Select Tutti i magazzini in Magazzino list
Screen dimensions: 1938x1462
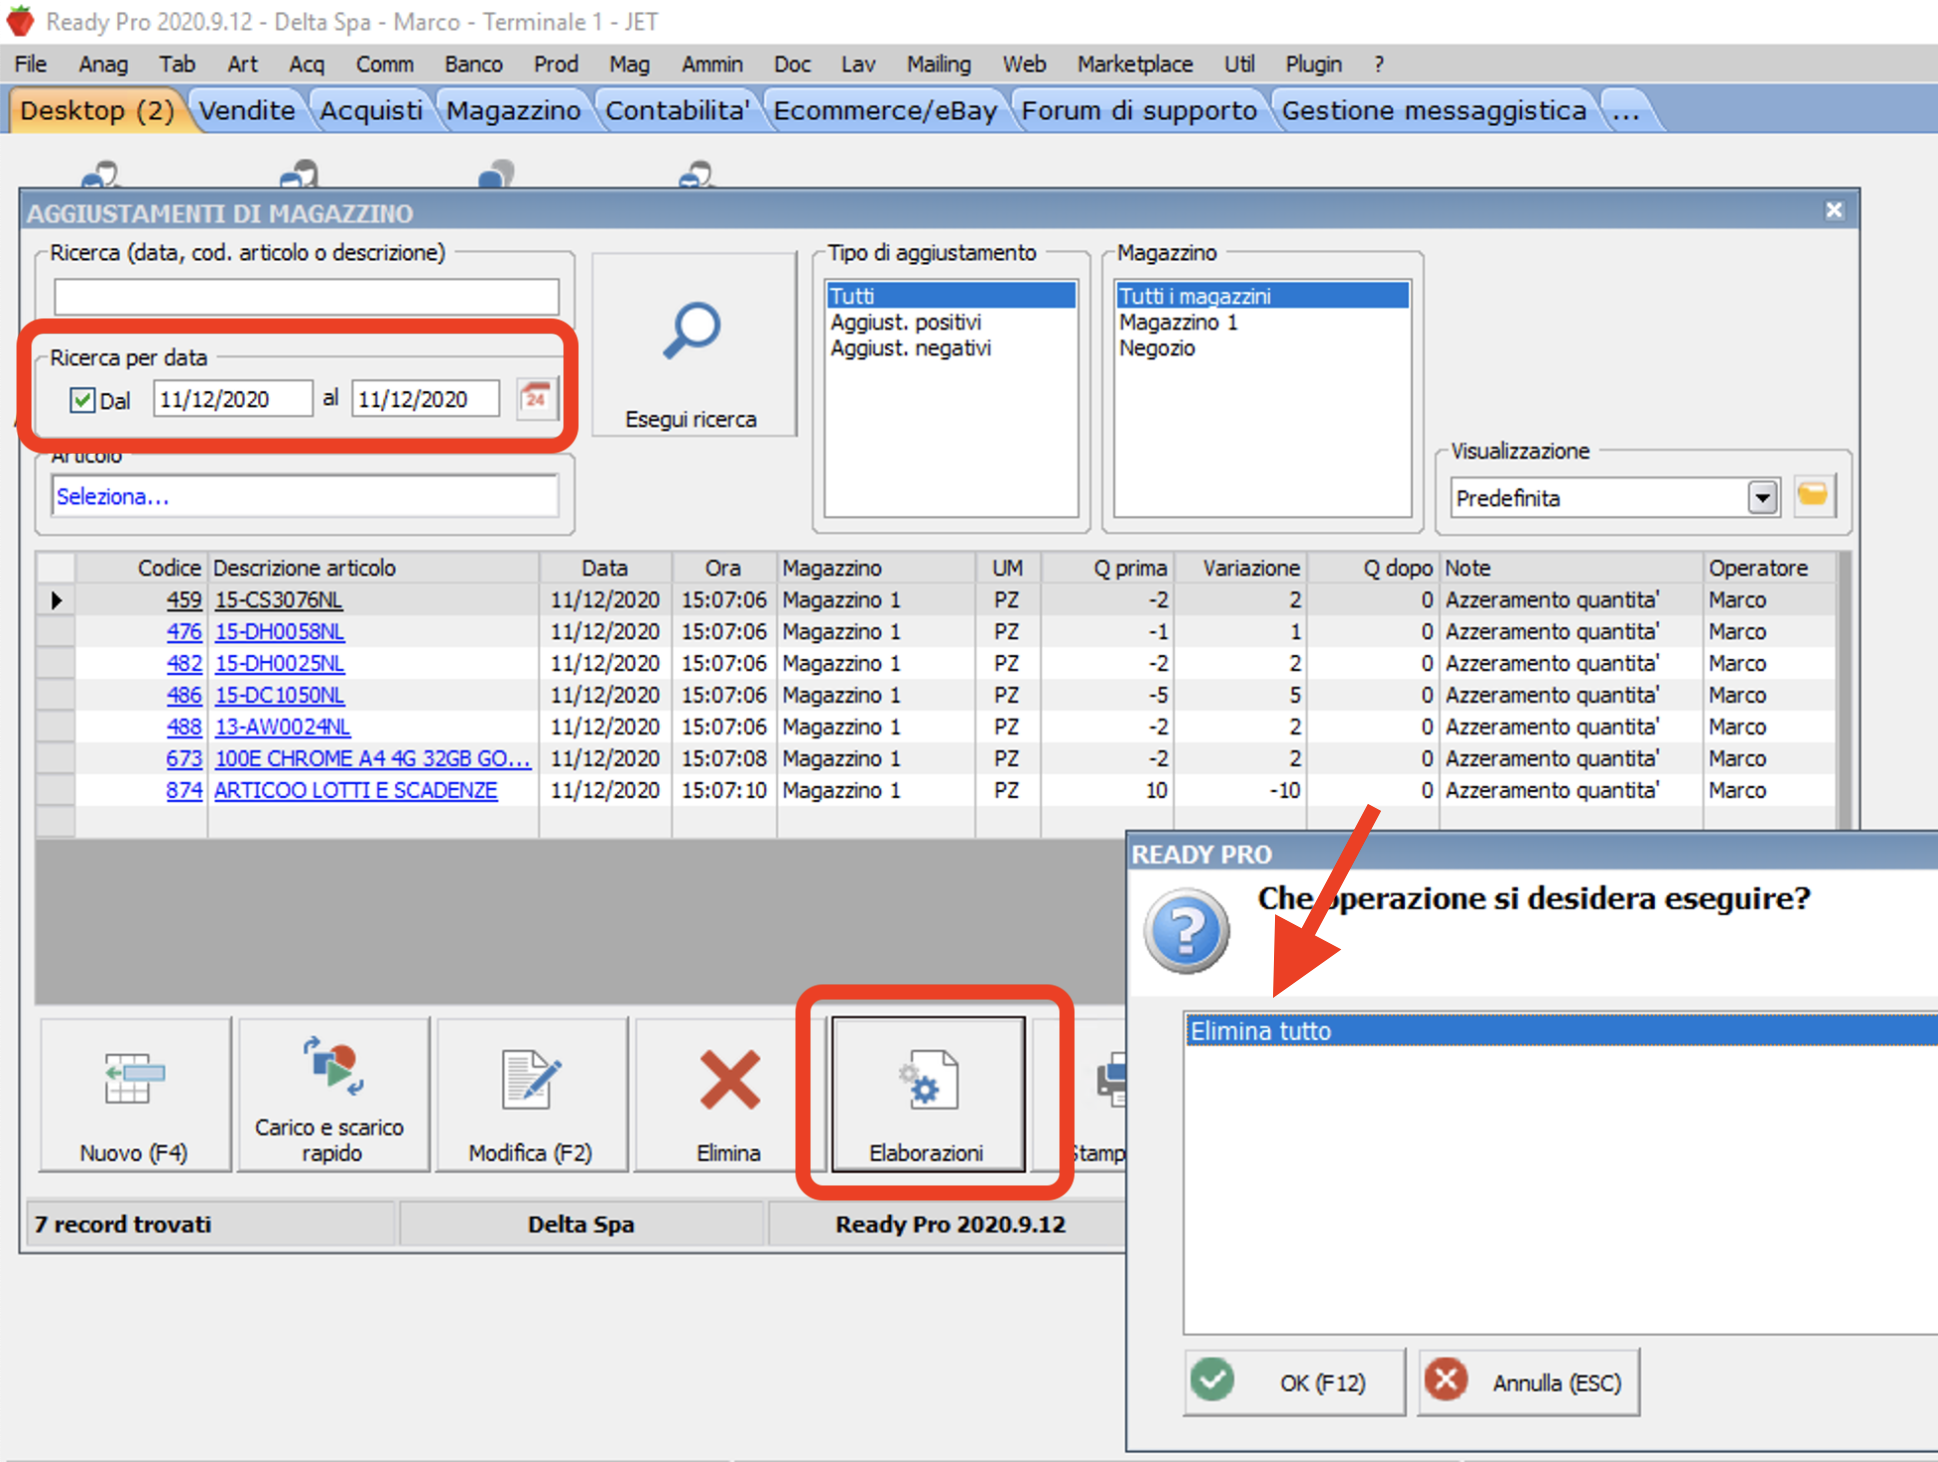pos(1262,296)
